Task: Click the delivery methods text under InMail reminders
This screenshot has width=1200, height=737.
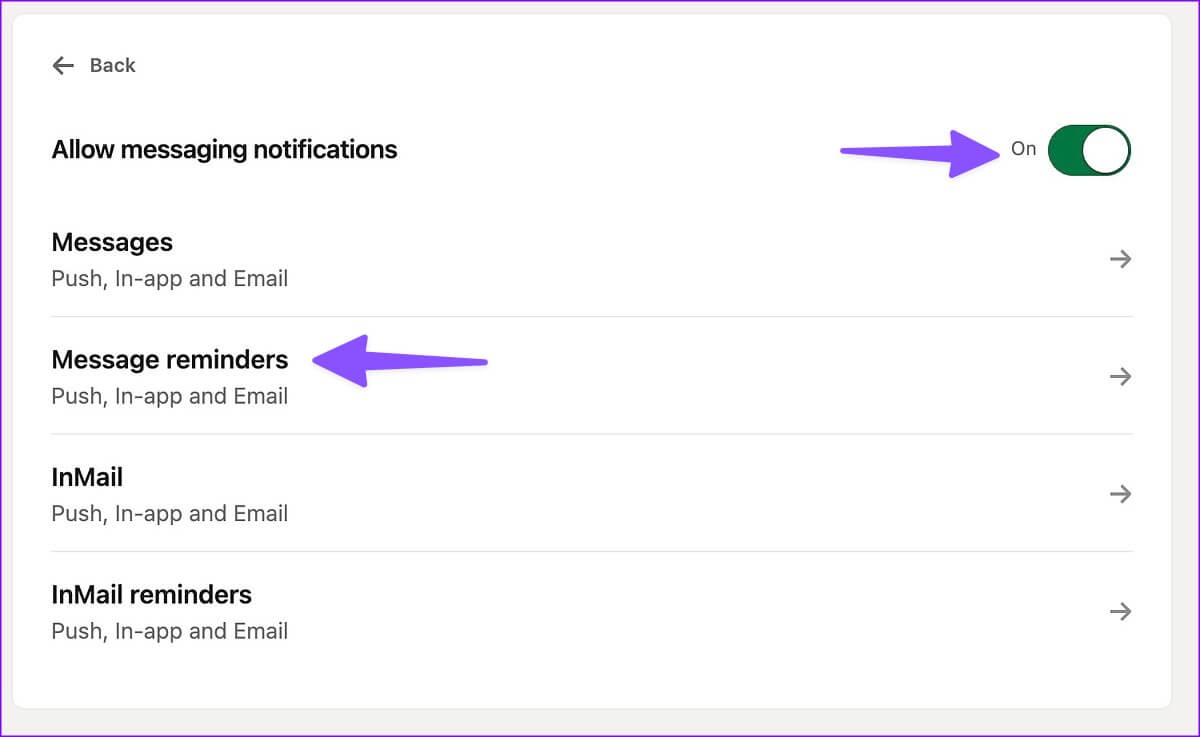Action: click(170, 631)
